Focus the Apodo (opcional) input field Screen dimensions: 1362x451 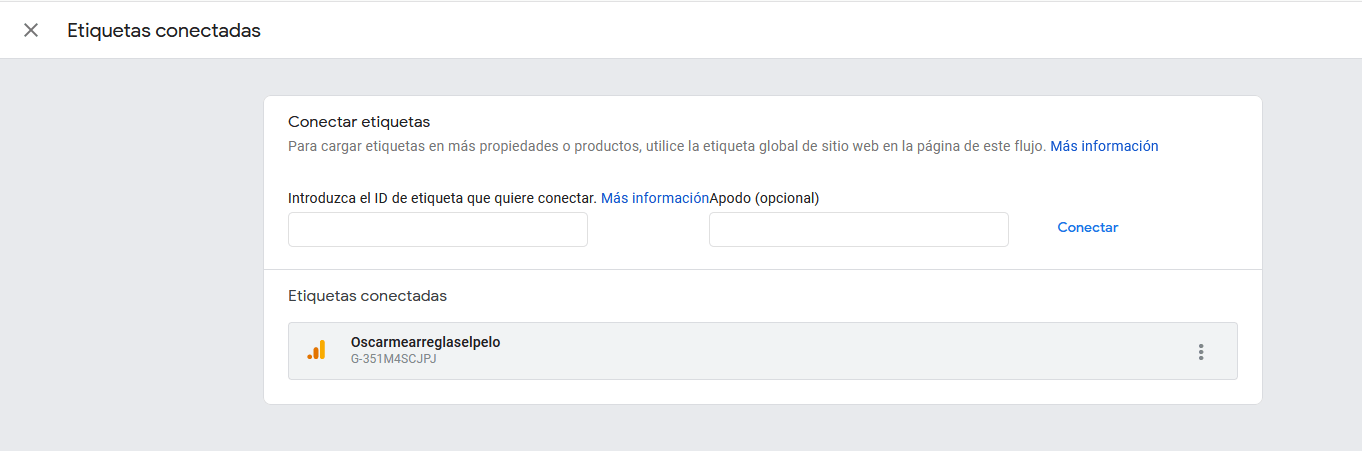click(x=859, y=229)
